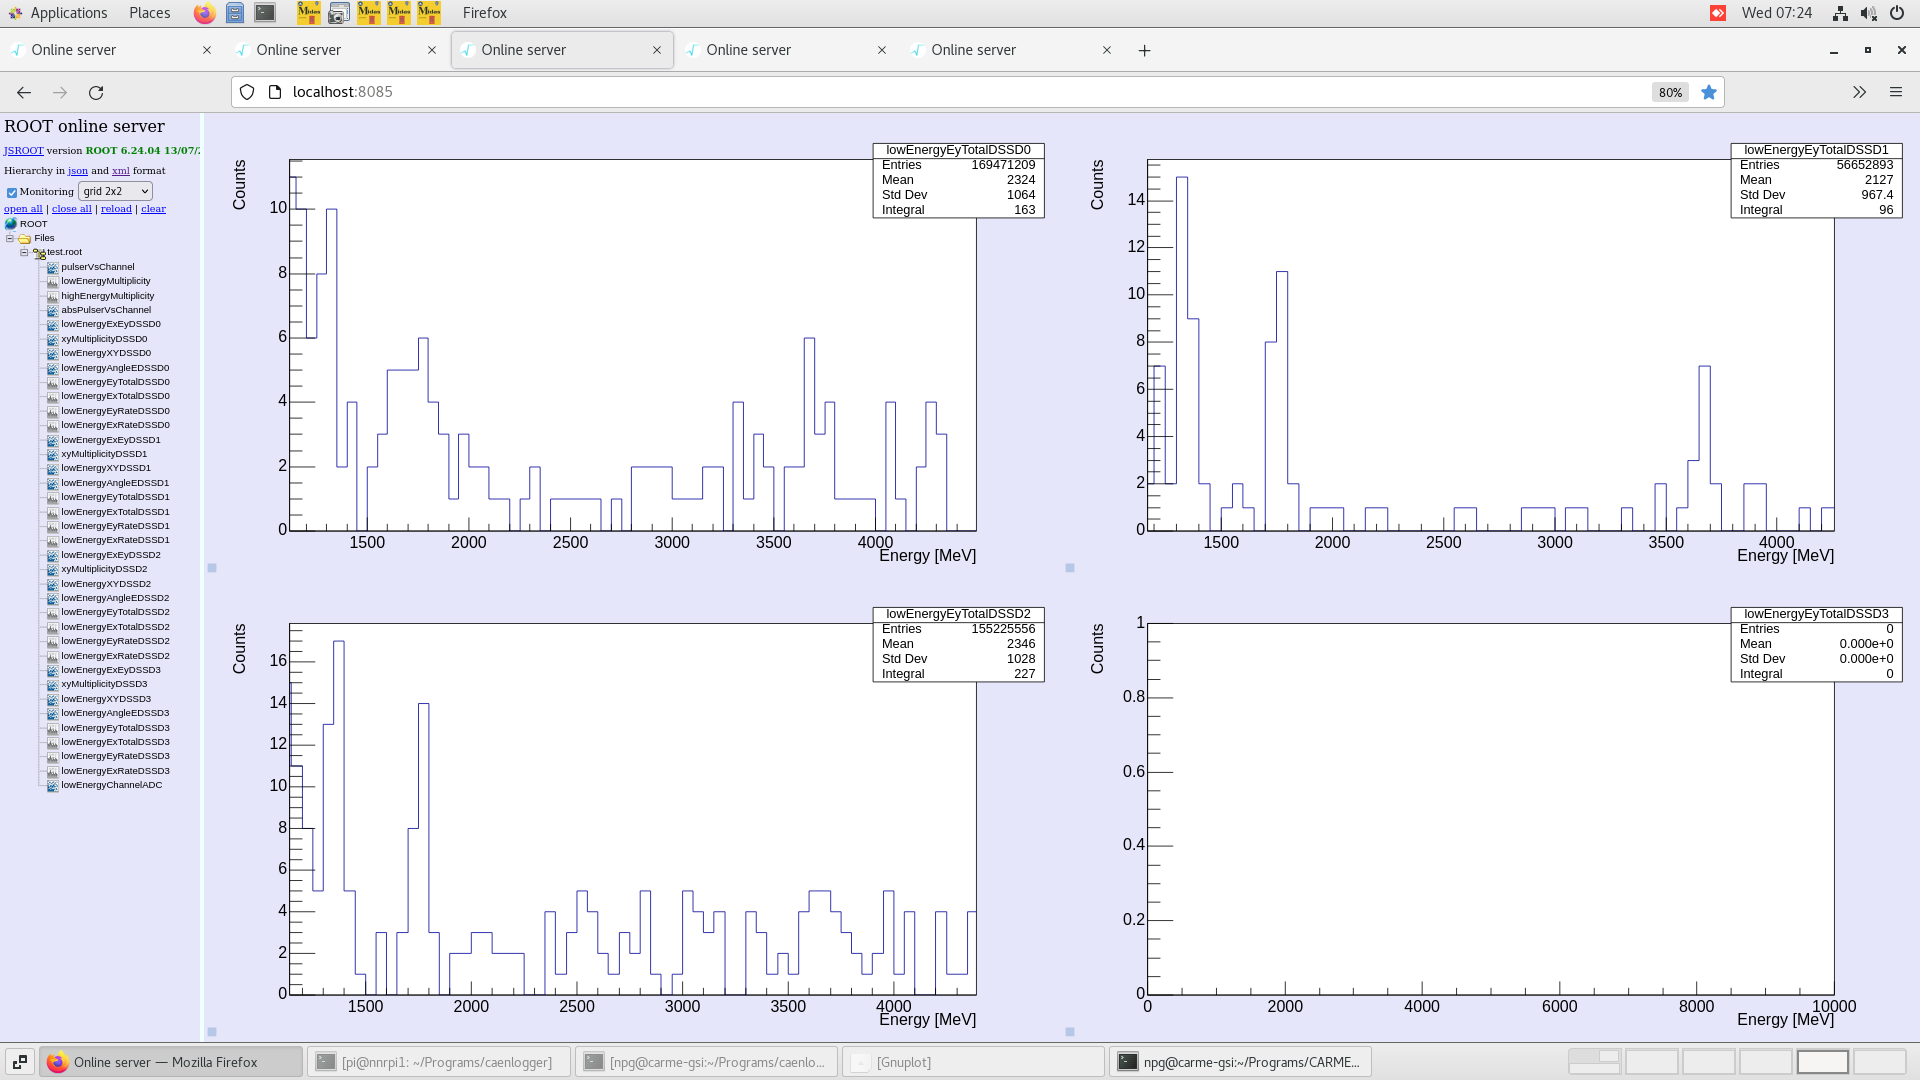Viewport: 1920px width, 1080px height.
Task: Disable the Monitoring checkbox
Action: pos(12,192)
